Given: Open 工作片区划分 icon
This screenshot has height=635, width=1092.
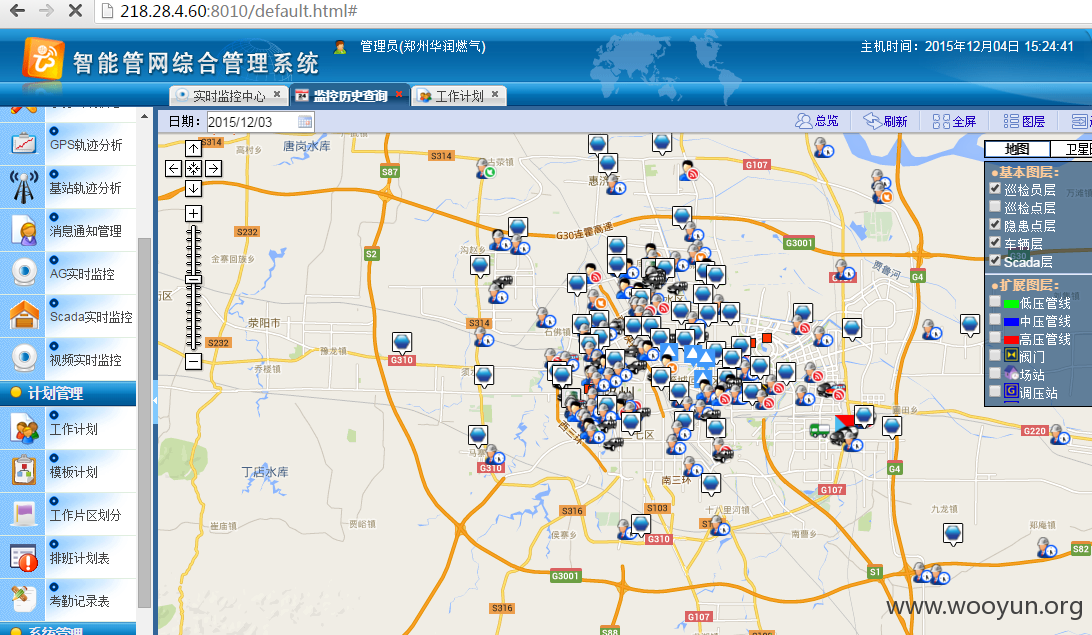Looking at the screenshot, I should [24, 515].
